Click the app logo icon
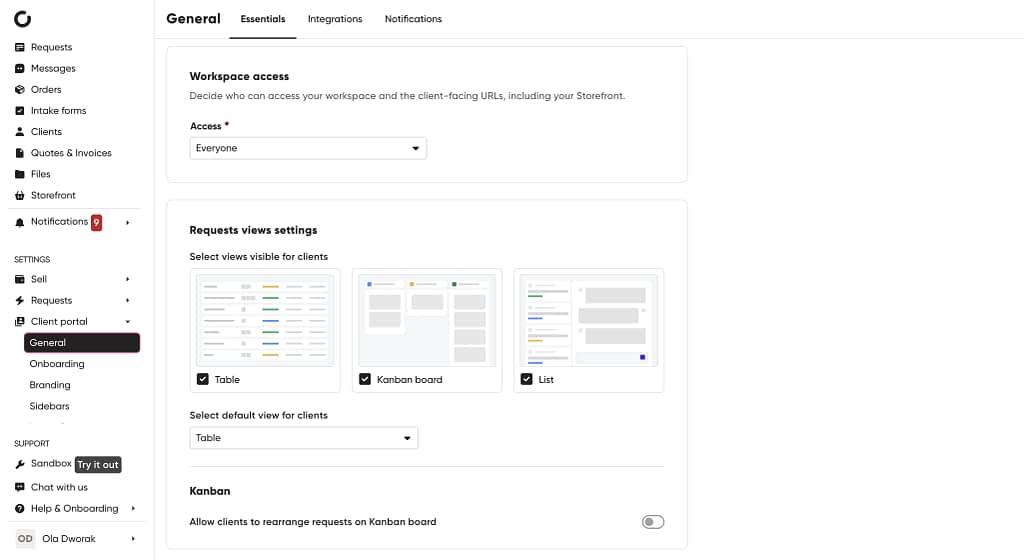This screenshot has width=1024, height=560. click(x=22, y=19)
